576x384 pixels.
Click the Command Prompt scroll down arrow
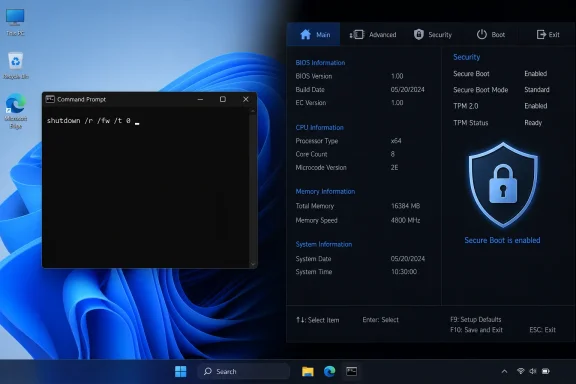[252, 264]
